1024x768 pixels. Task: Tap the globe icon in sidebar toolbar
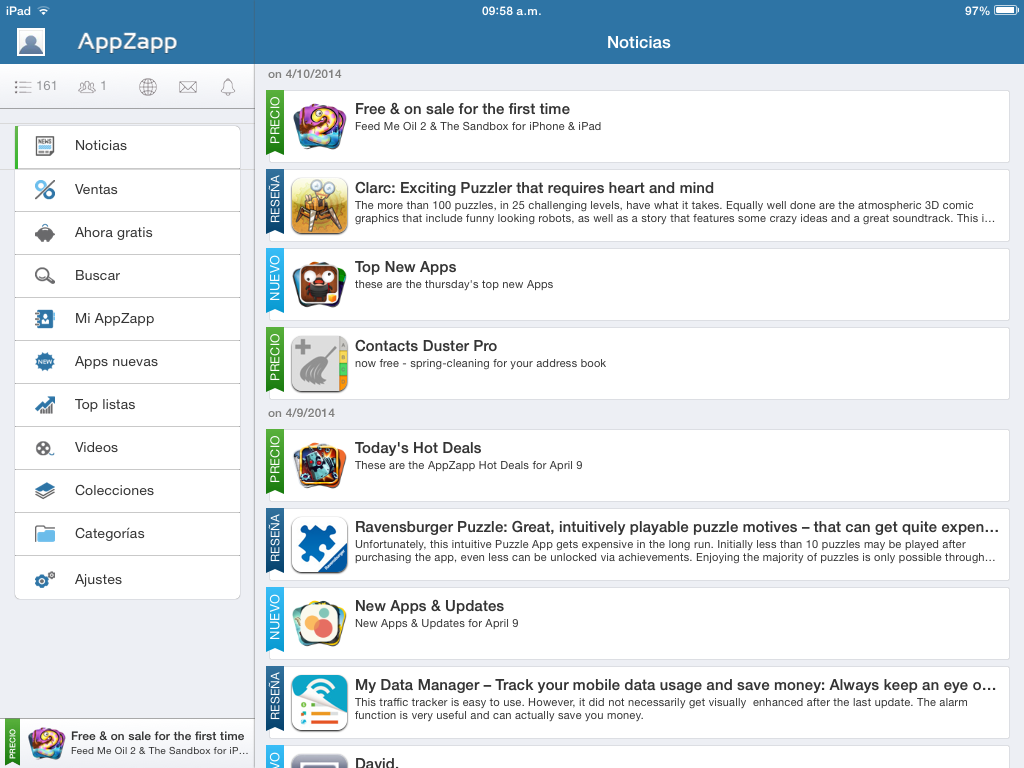148,87
